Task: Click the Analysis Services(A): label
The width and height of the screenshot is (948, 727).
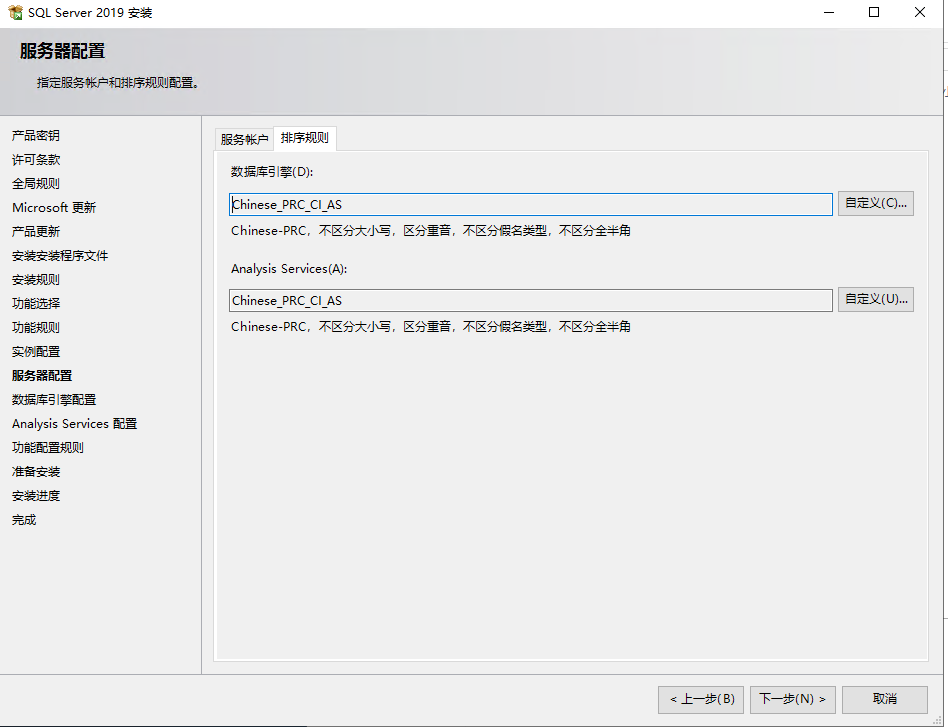Action: tap(289, 269)
